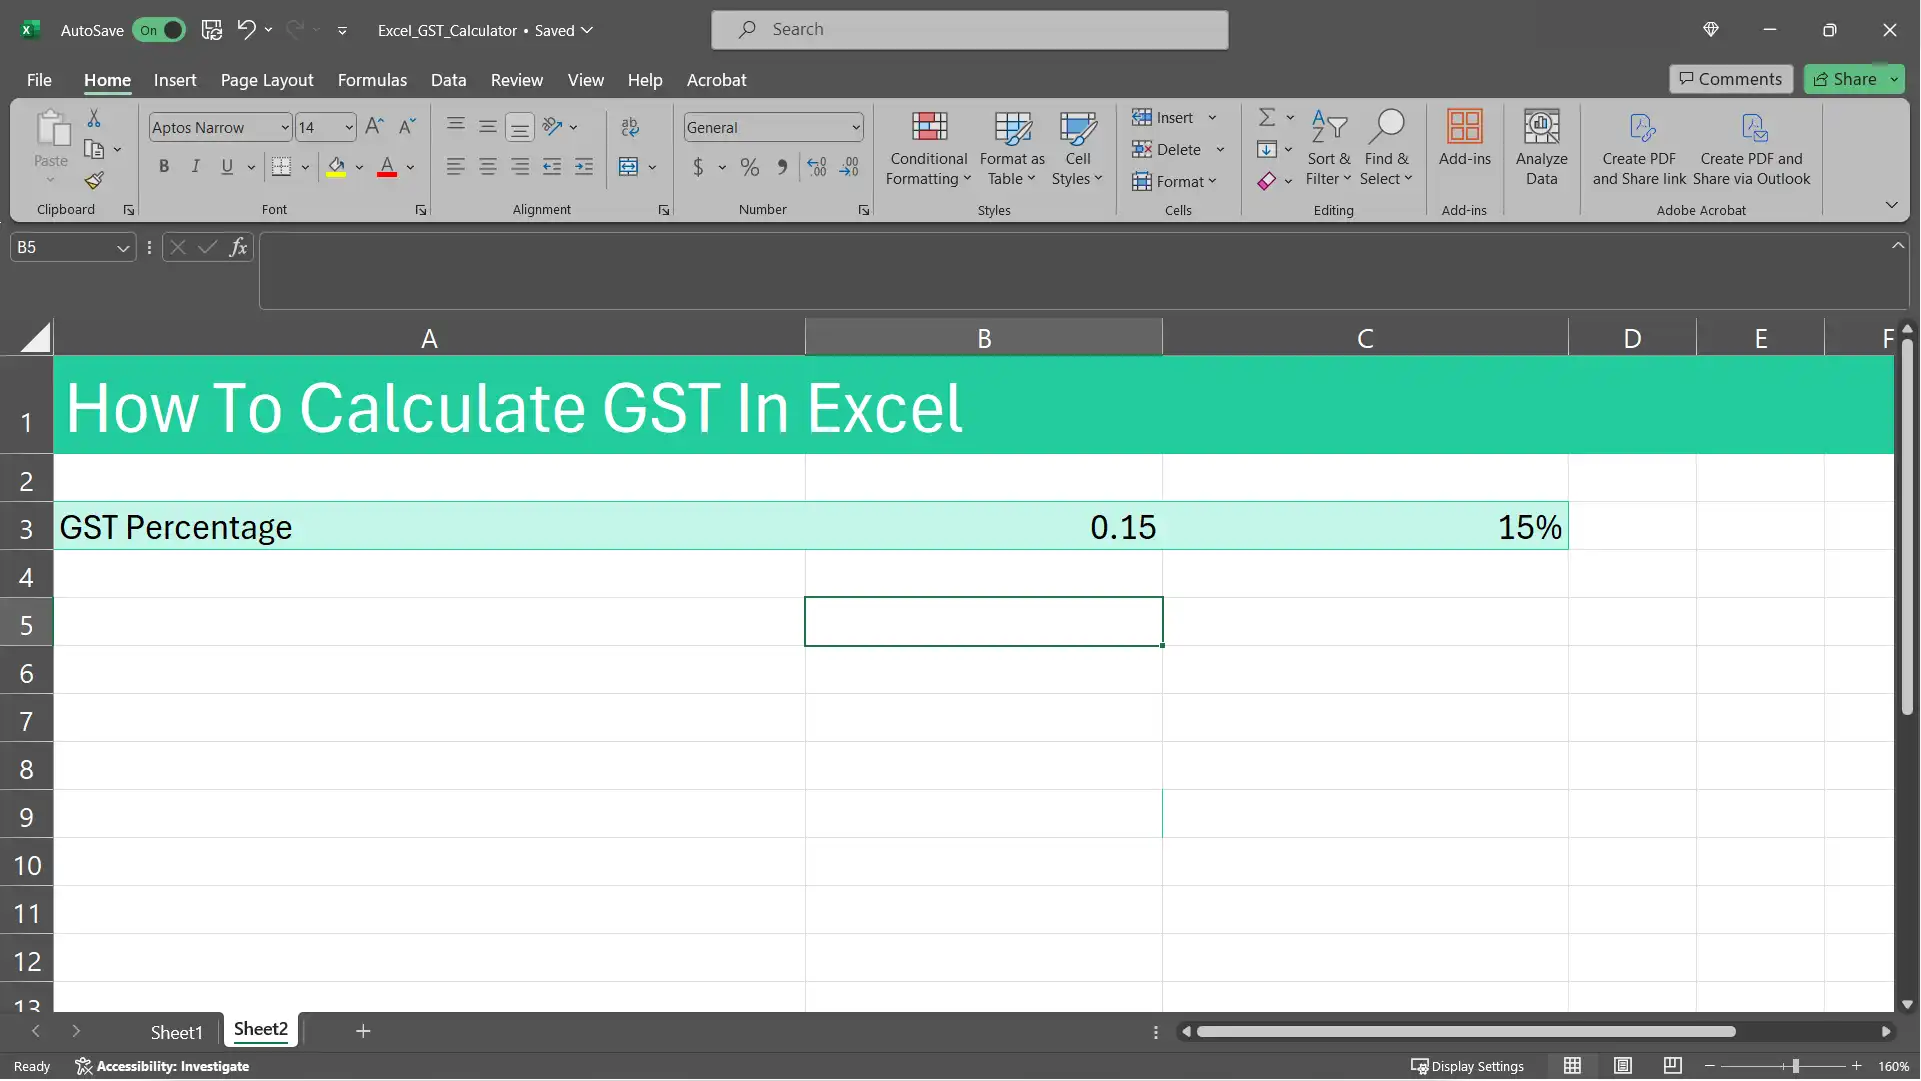Add a new sheet with plus button

(x=363, y=1031)
